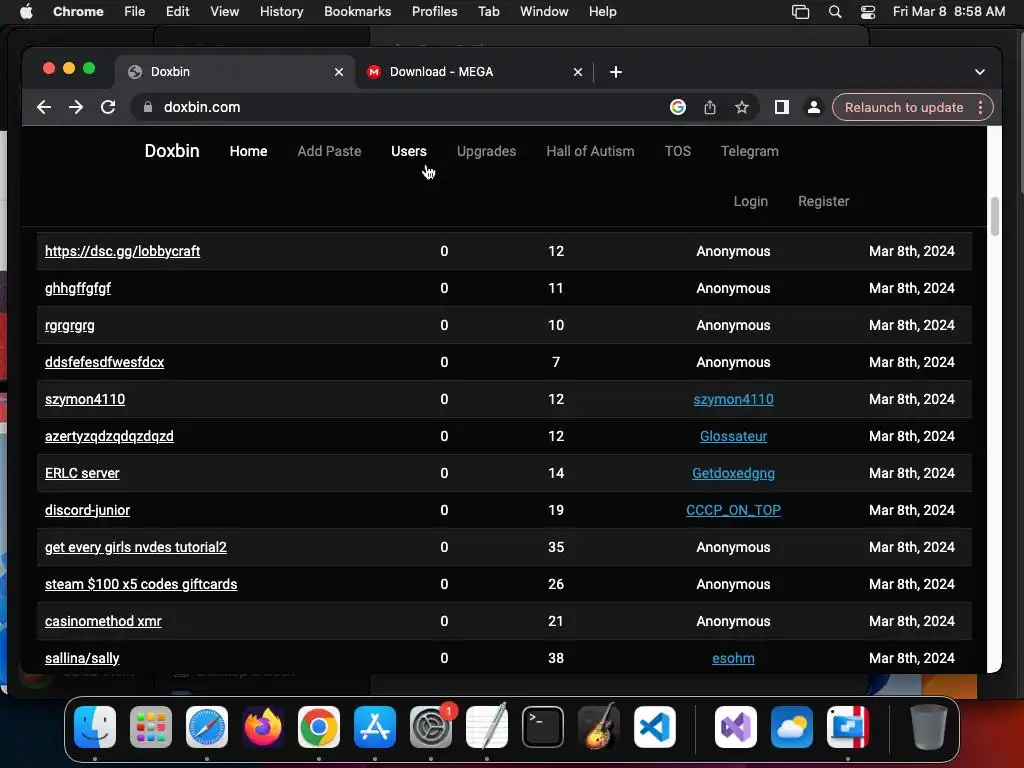Open the Chrome application menu
1024x768 pixels.
(78, 12)
